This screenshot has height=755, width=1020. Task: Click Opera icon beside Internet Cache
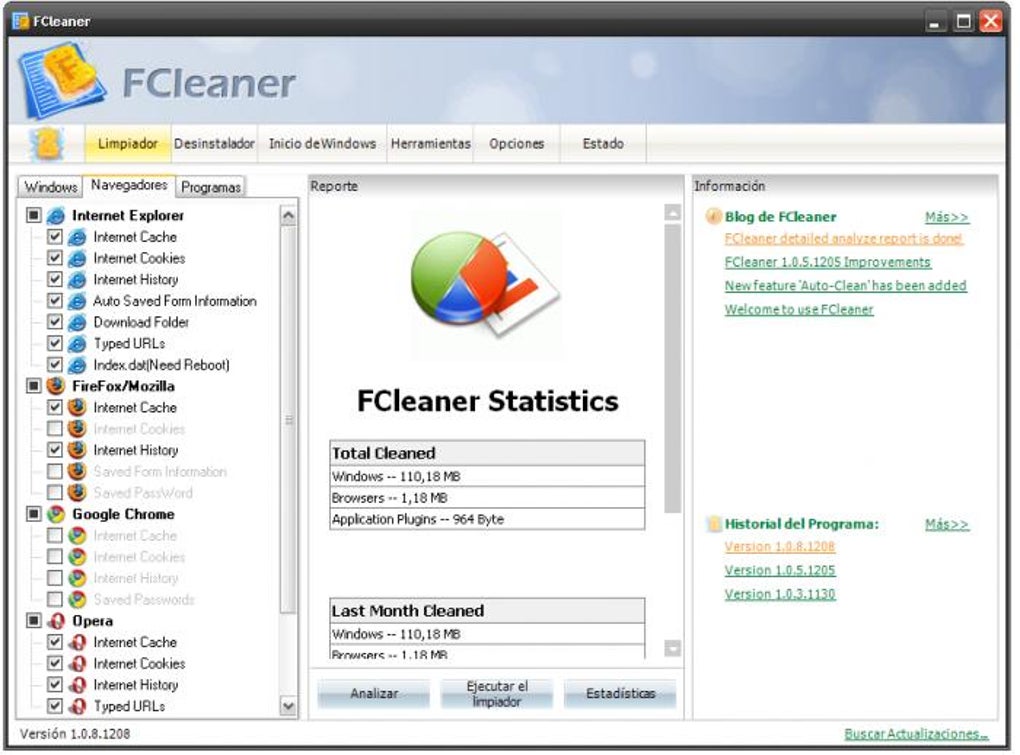click(x=77, y=642)
